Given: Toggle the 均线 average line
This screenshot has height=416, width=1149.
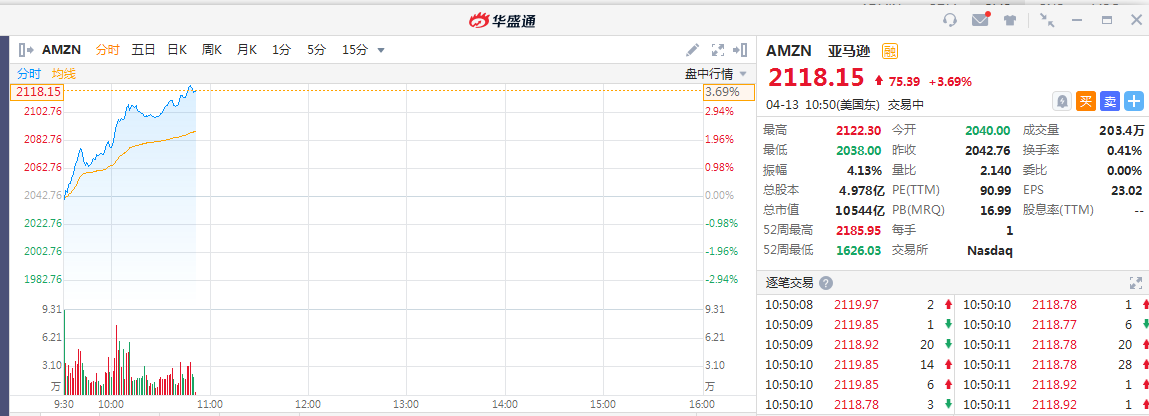Looking at the screenshot, I should click(x=64, y=73).
